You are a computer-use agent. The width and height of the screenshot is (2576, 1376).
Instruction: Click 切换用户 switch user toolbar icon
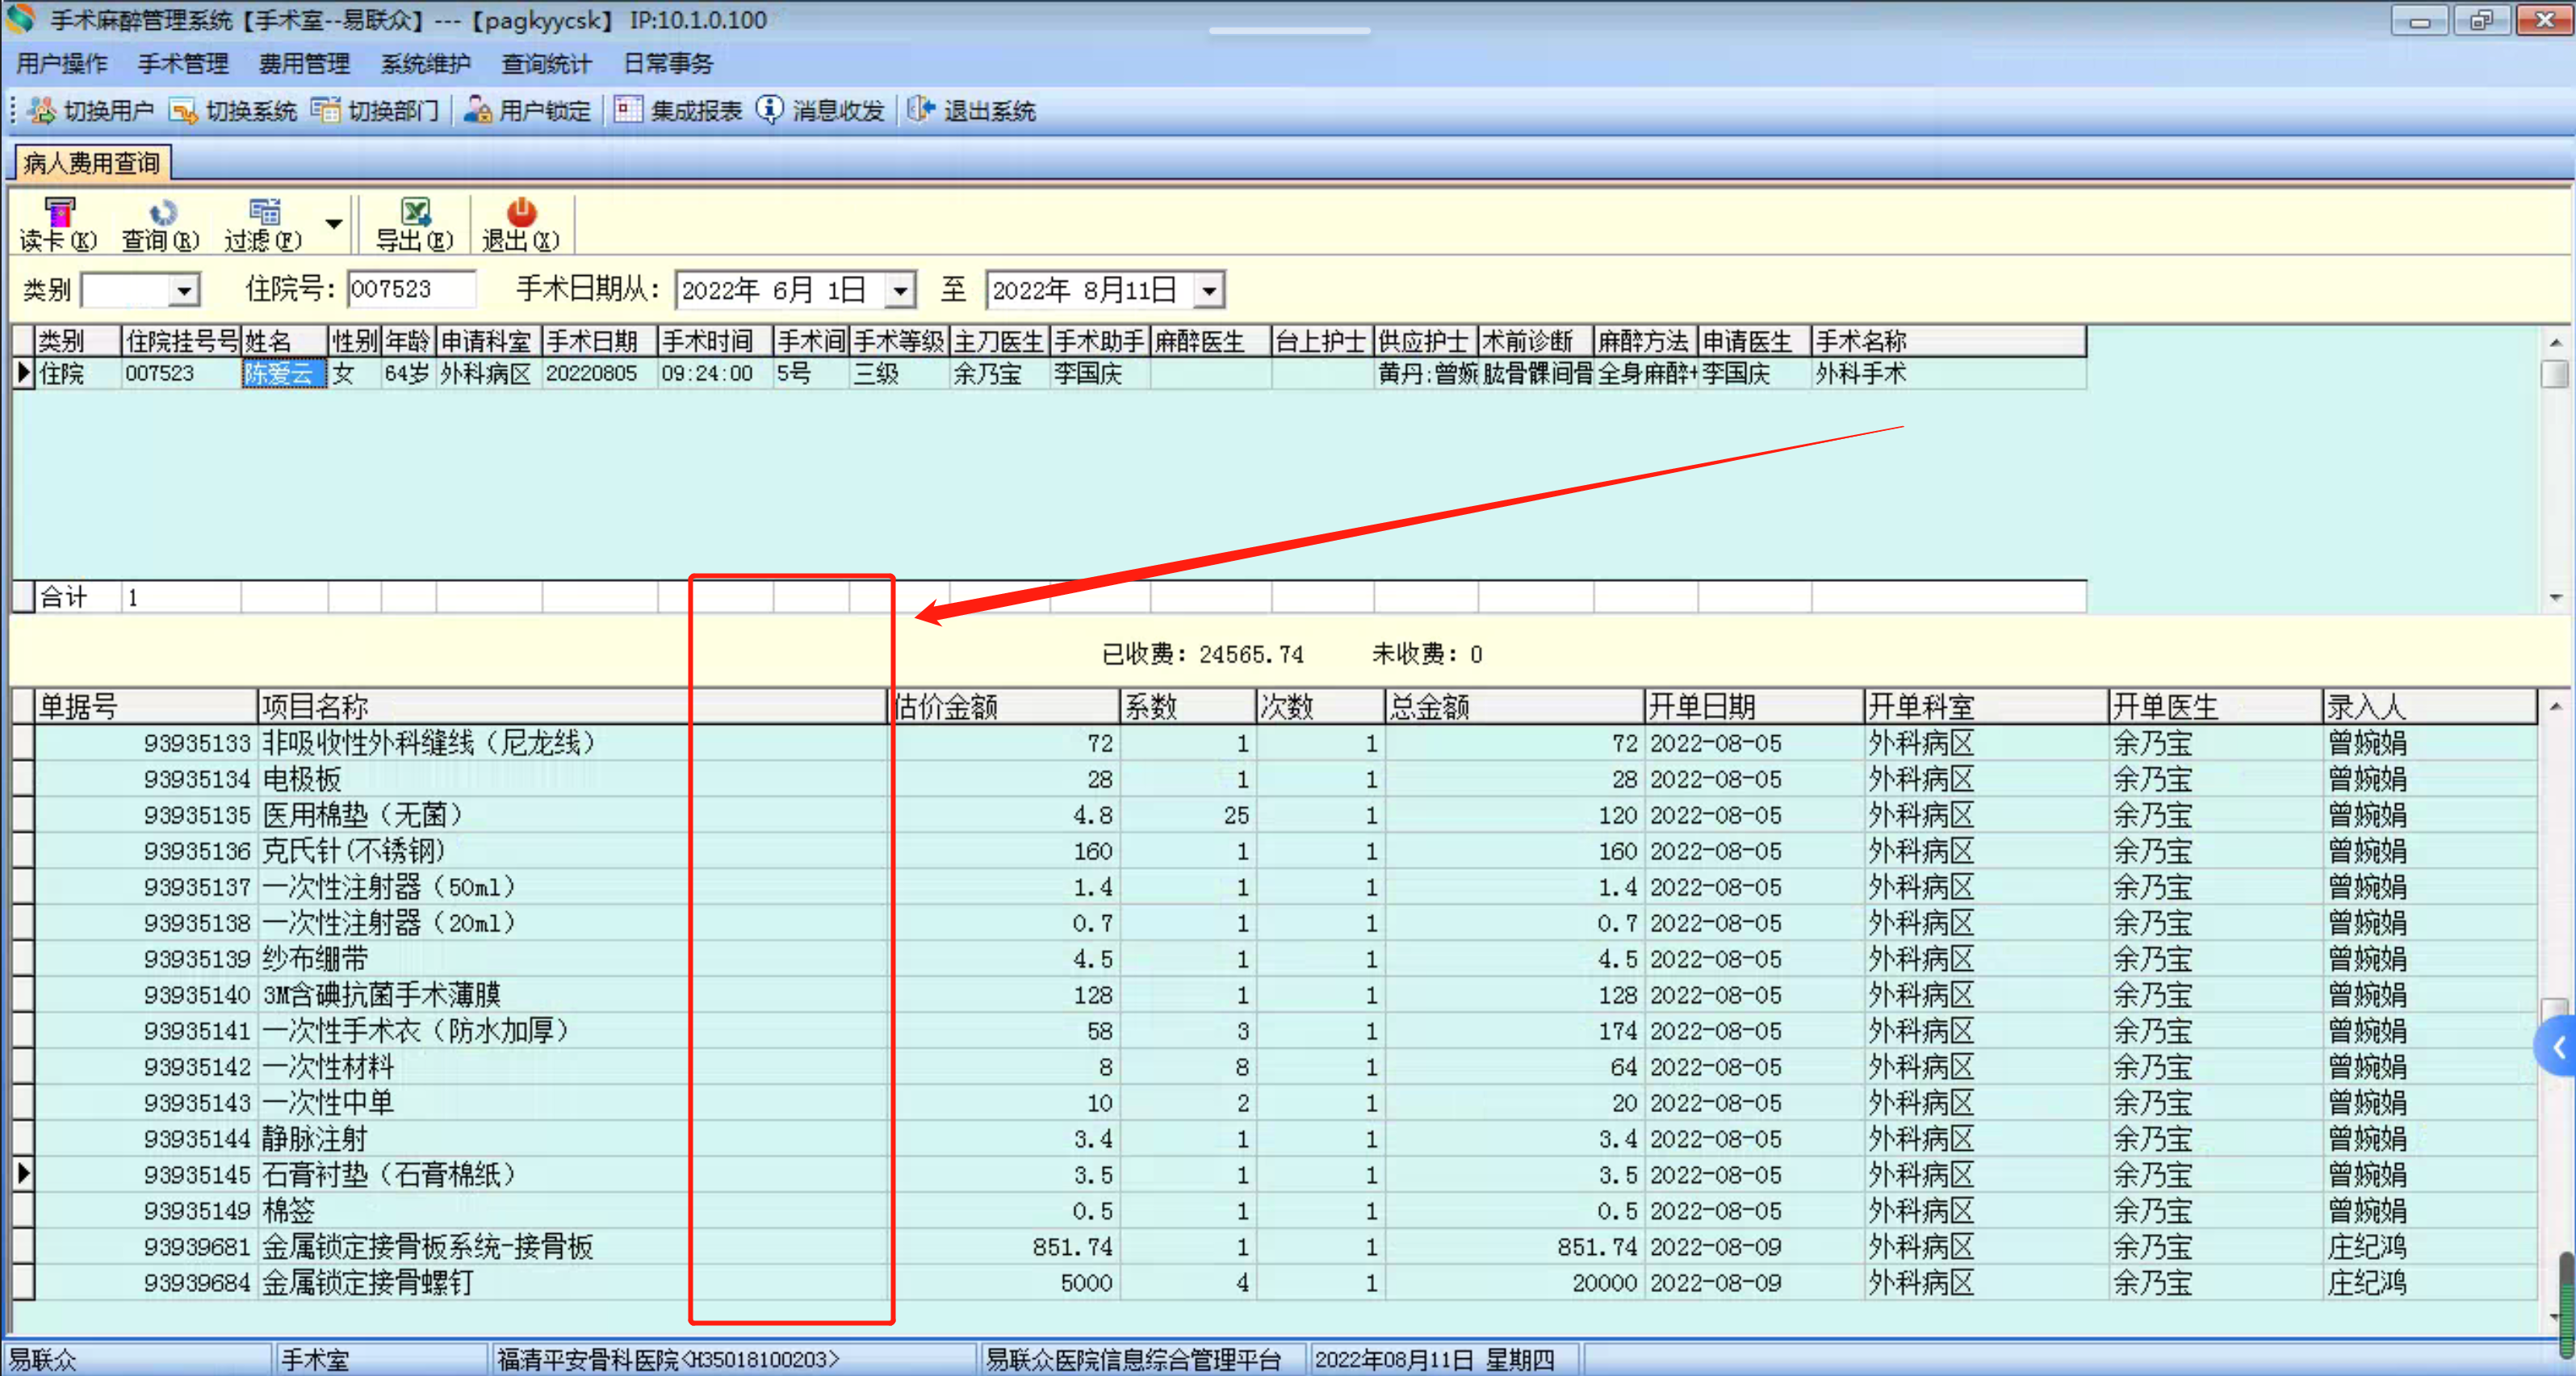42,110
